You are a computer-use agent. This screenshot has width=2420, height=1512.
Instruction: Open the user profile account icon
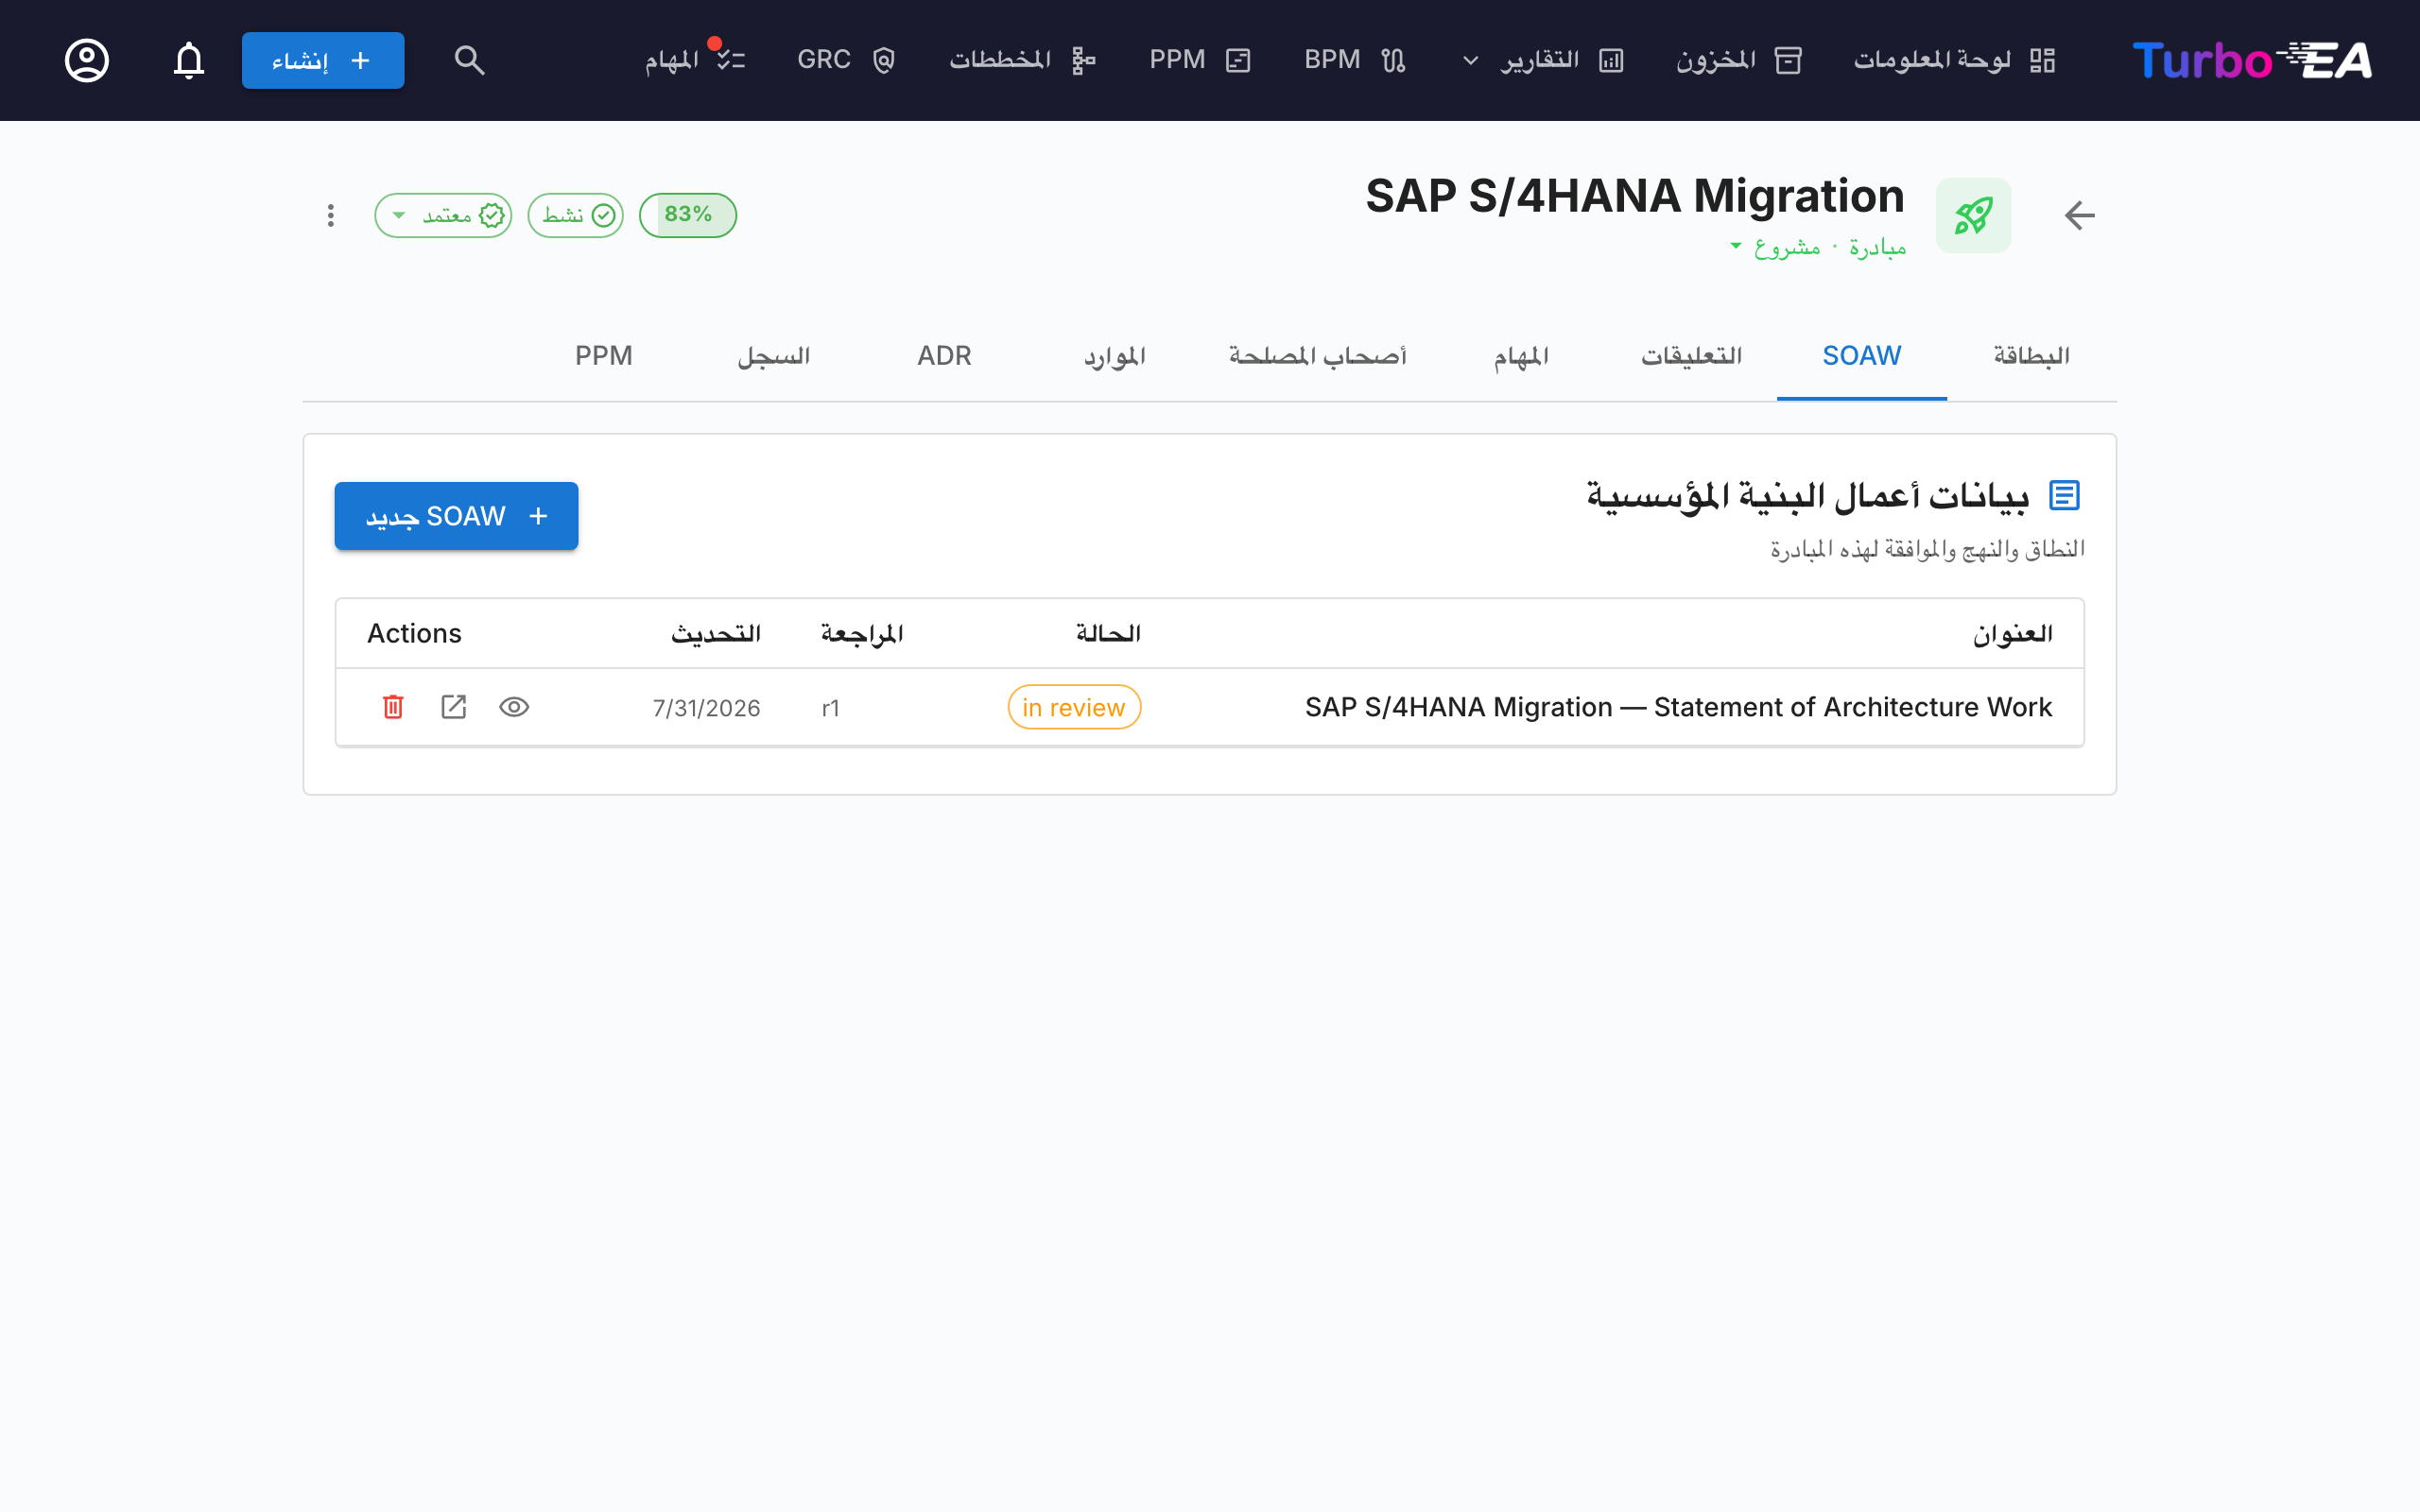tap(87, 60)
